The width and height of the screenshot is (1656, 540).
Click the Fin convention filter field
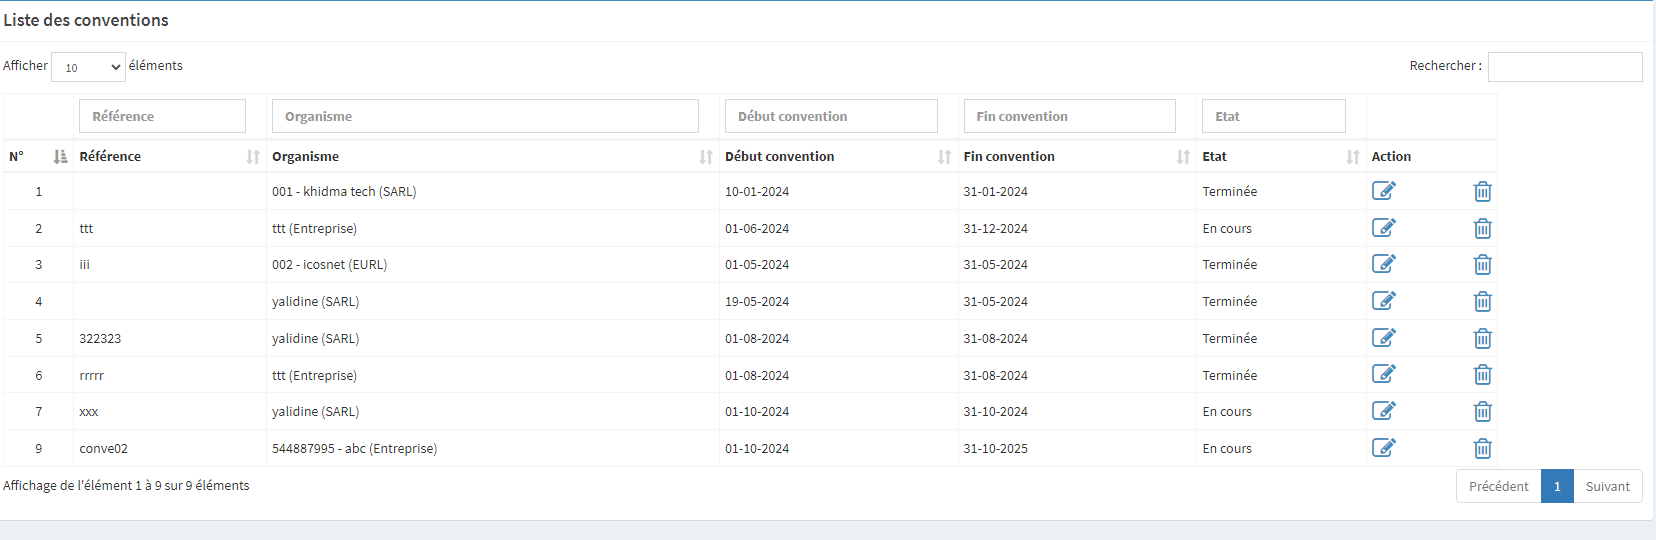1069,116
